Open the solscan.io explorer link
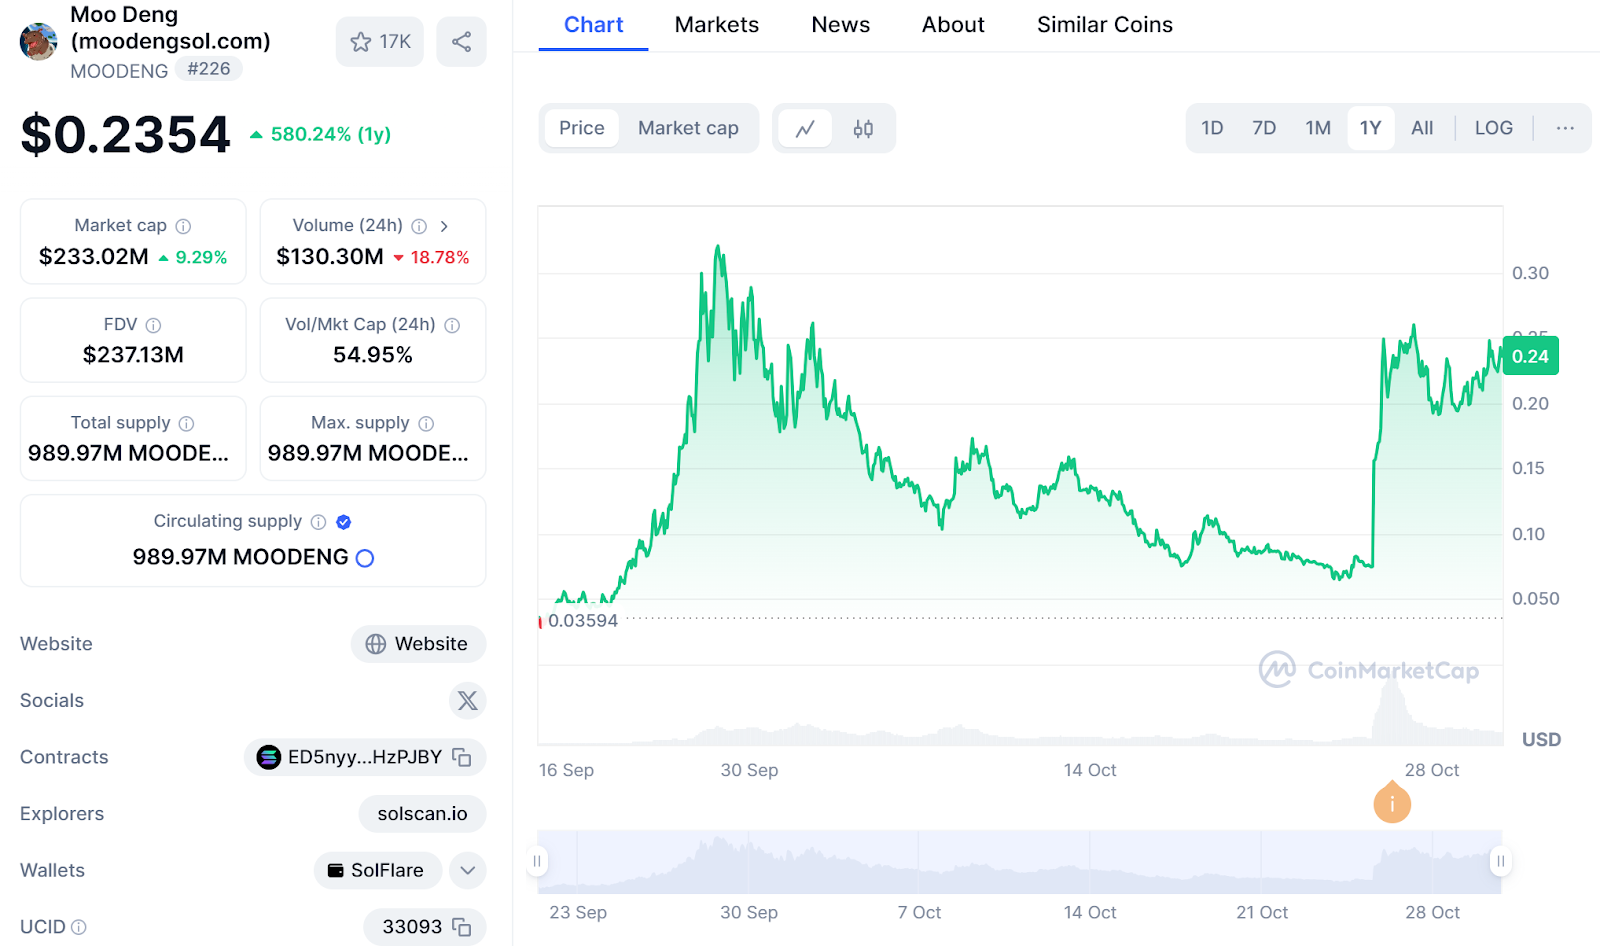Screen dimensions: 1600x946 [x=422, y=814]
